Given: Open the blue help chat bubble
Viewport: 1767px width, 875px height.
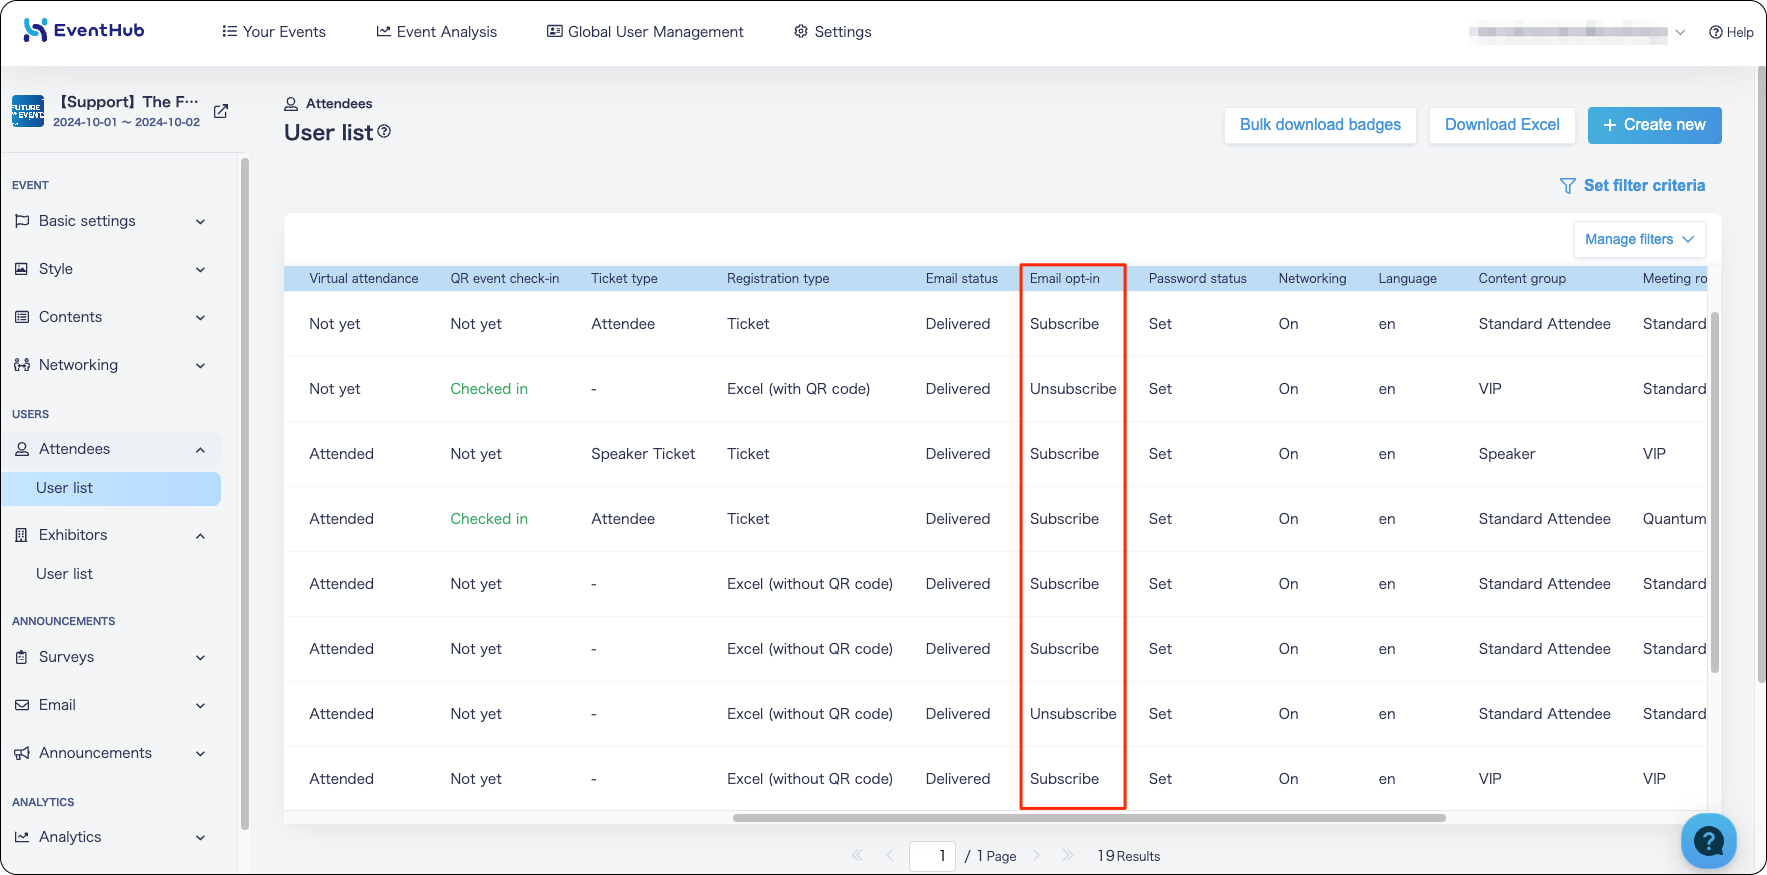Looking at the screenshot, I should click(x=1708, y=841).
